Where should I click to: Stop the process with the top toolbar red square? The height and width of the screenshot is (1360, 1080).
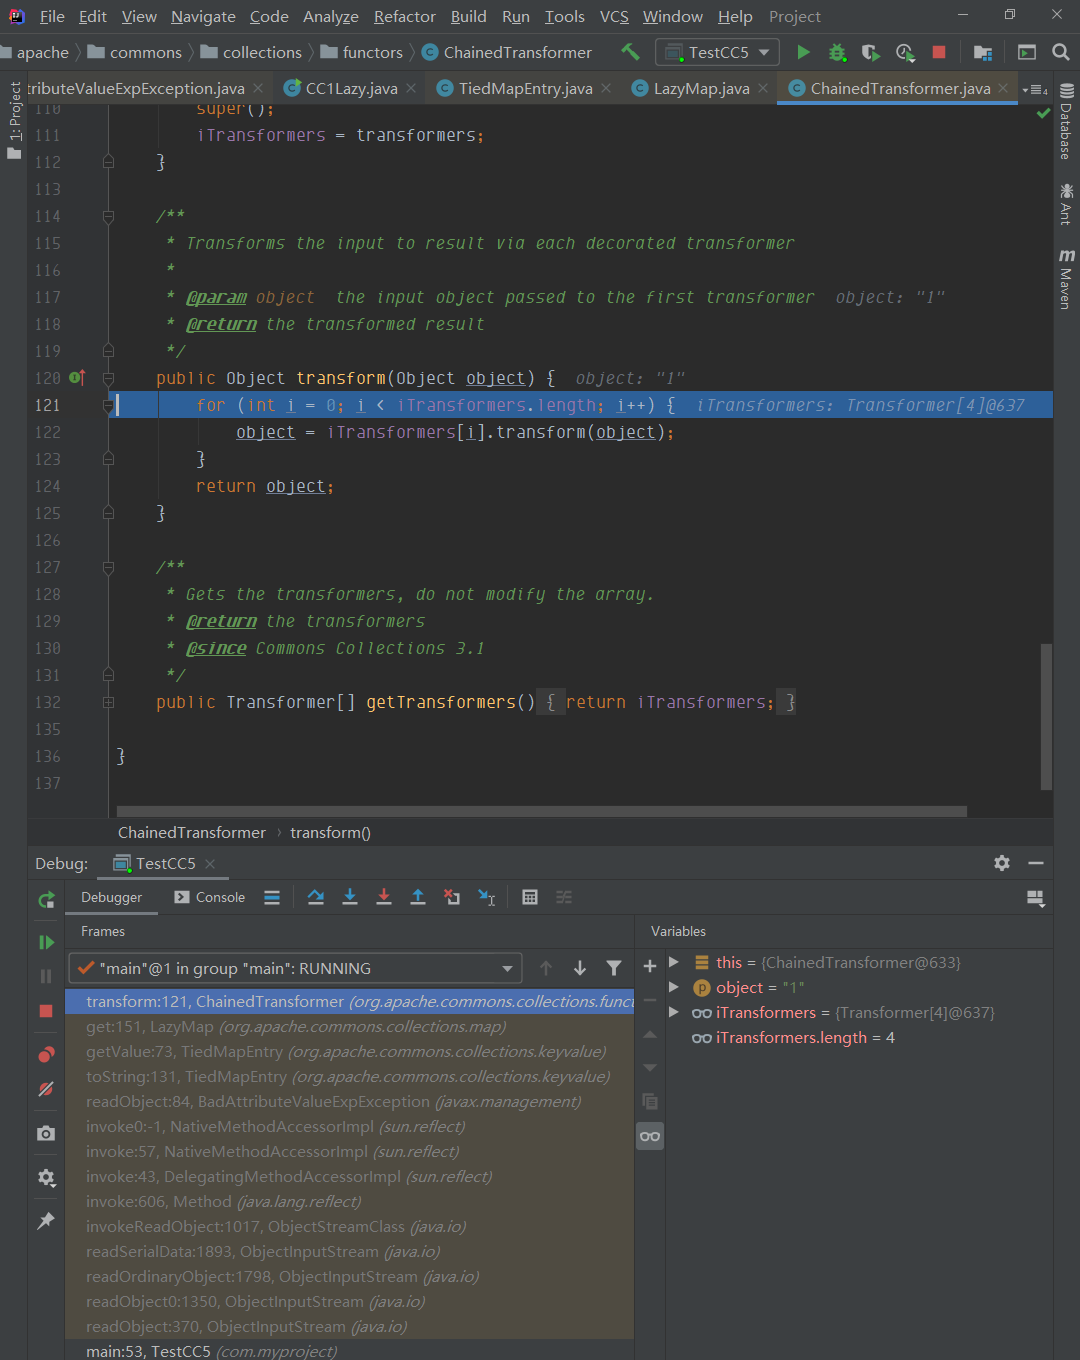click(x=939, y=52)
